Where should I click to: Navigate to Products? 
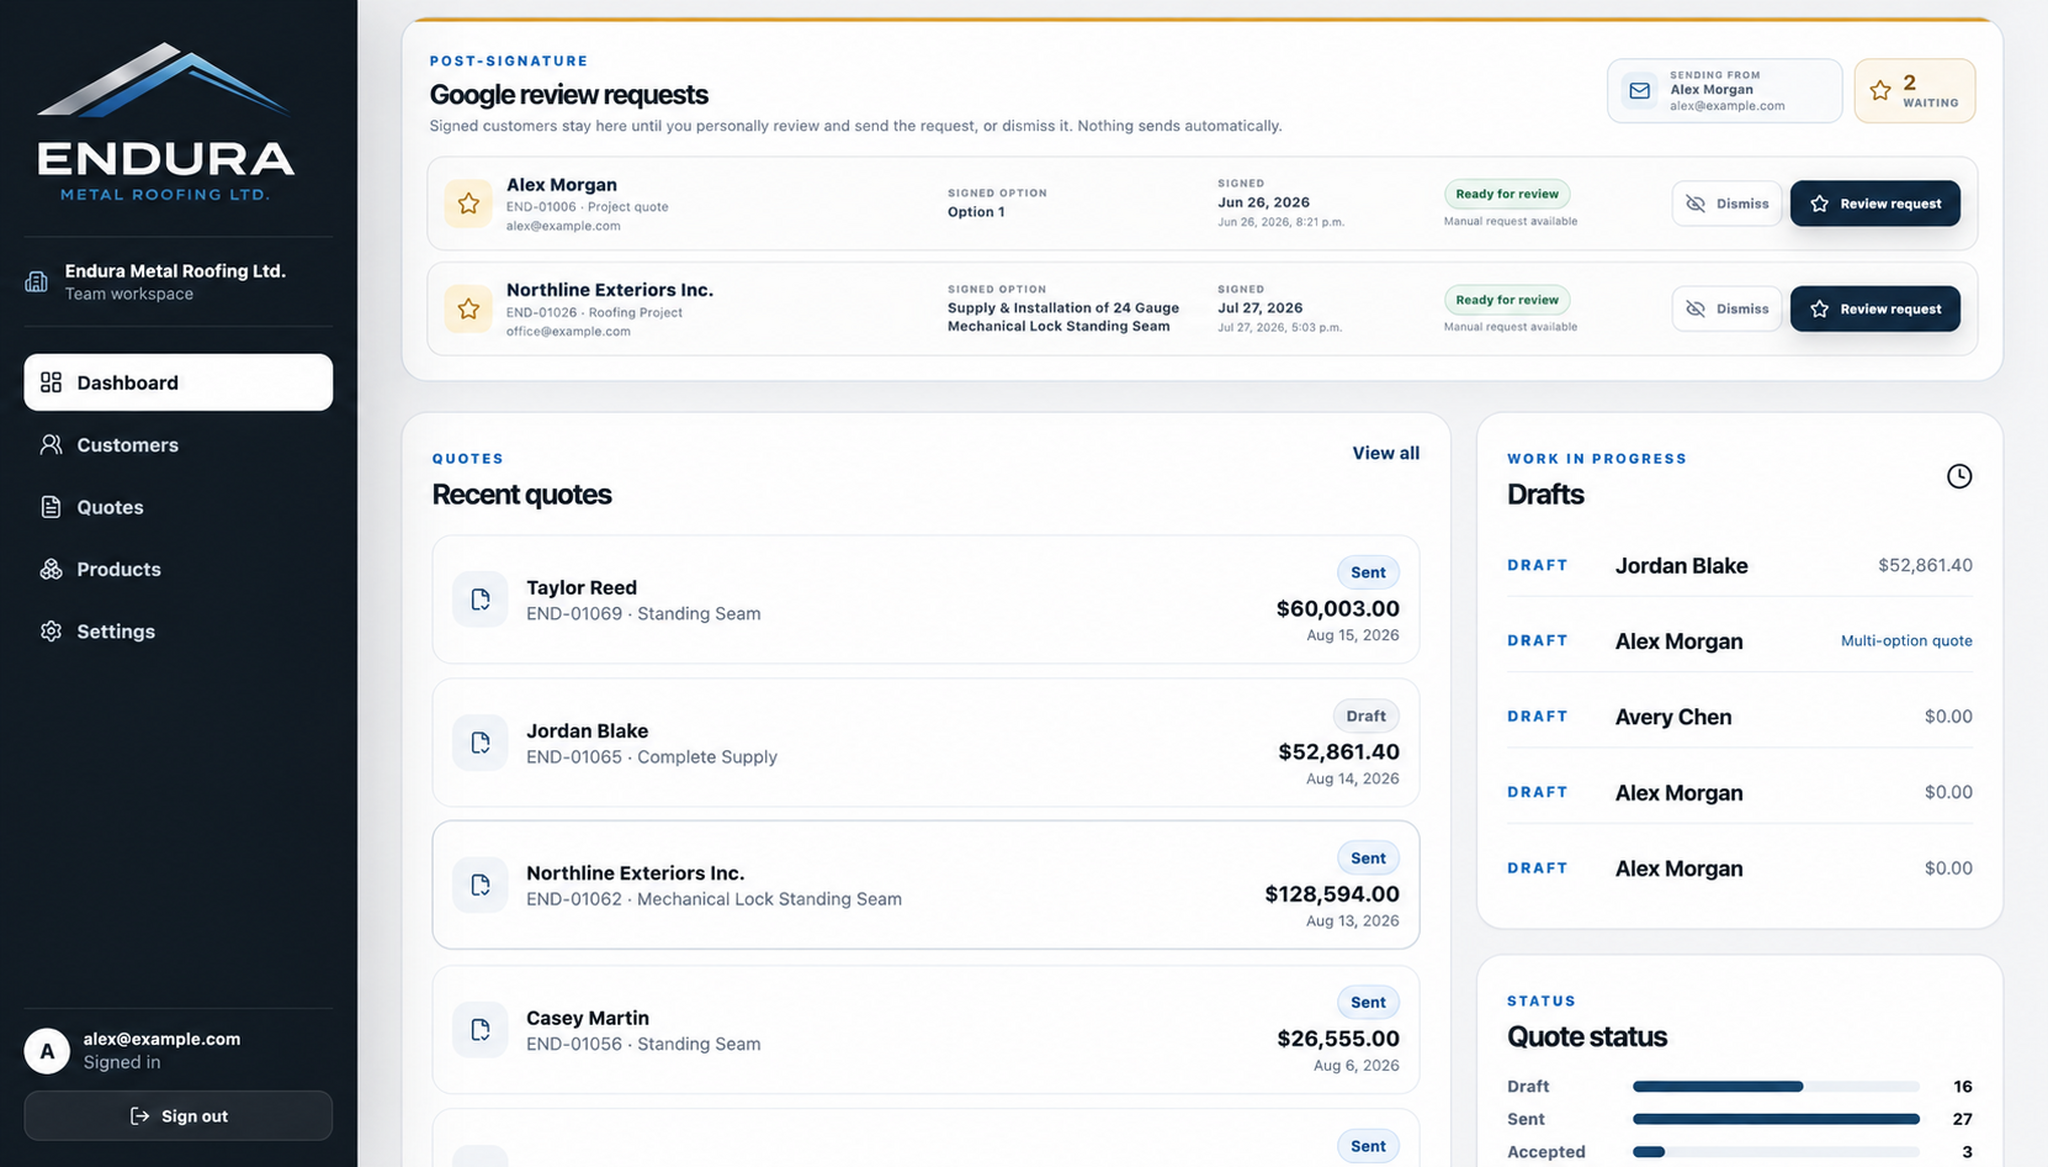[178, 569]
